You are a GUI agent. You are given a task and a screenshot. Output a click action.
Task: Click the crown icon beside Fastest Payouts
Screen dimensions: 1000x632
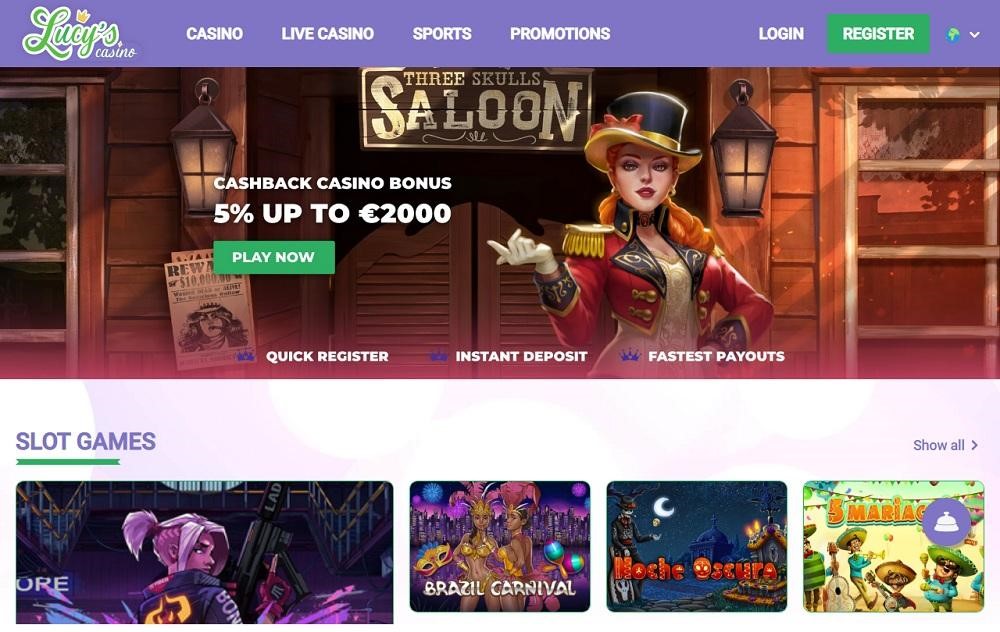click(630, 356)
